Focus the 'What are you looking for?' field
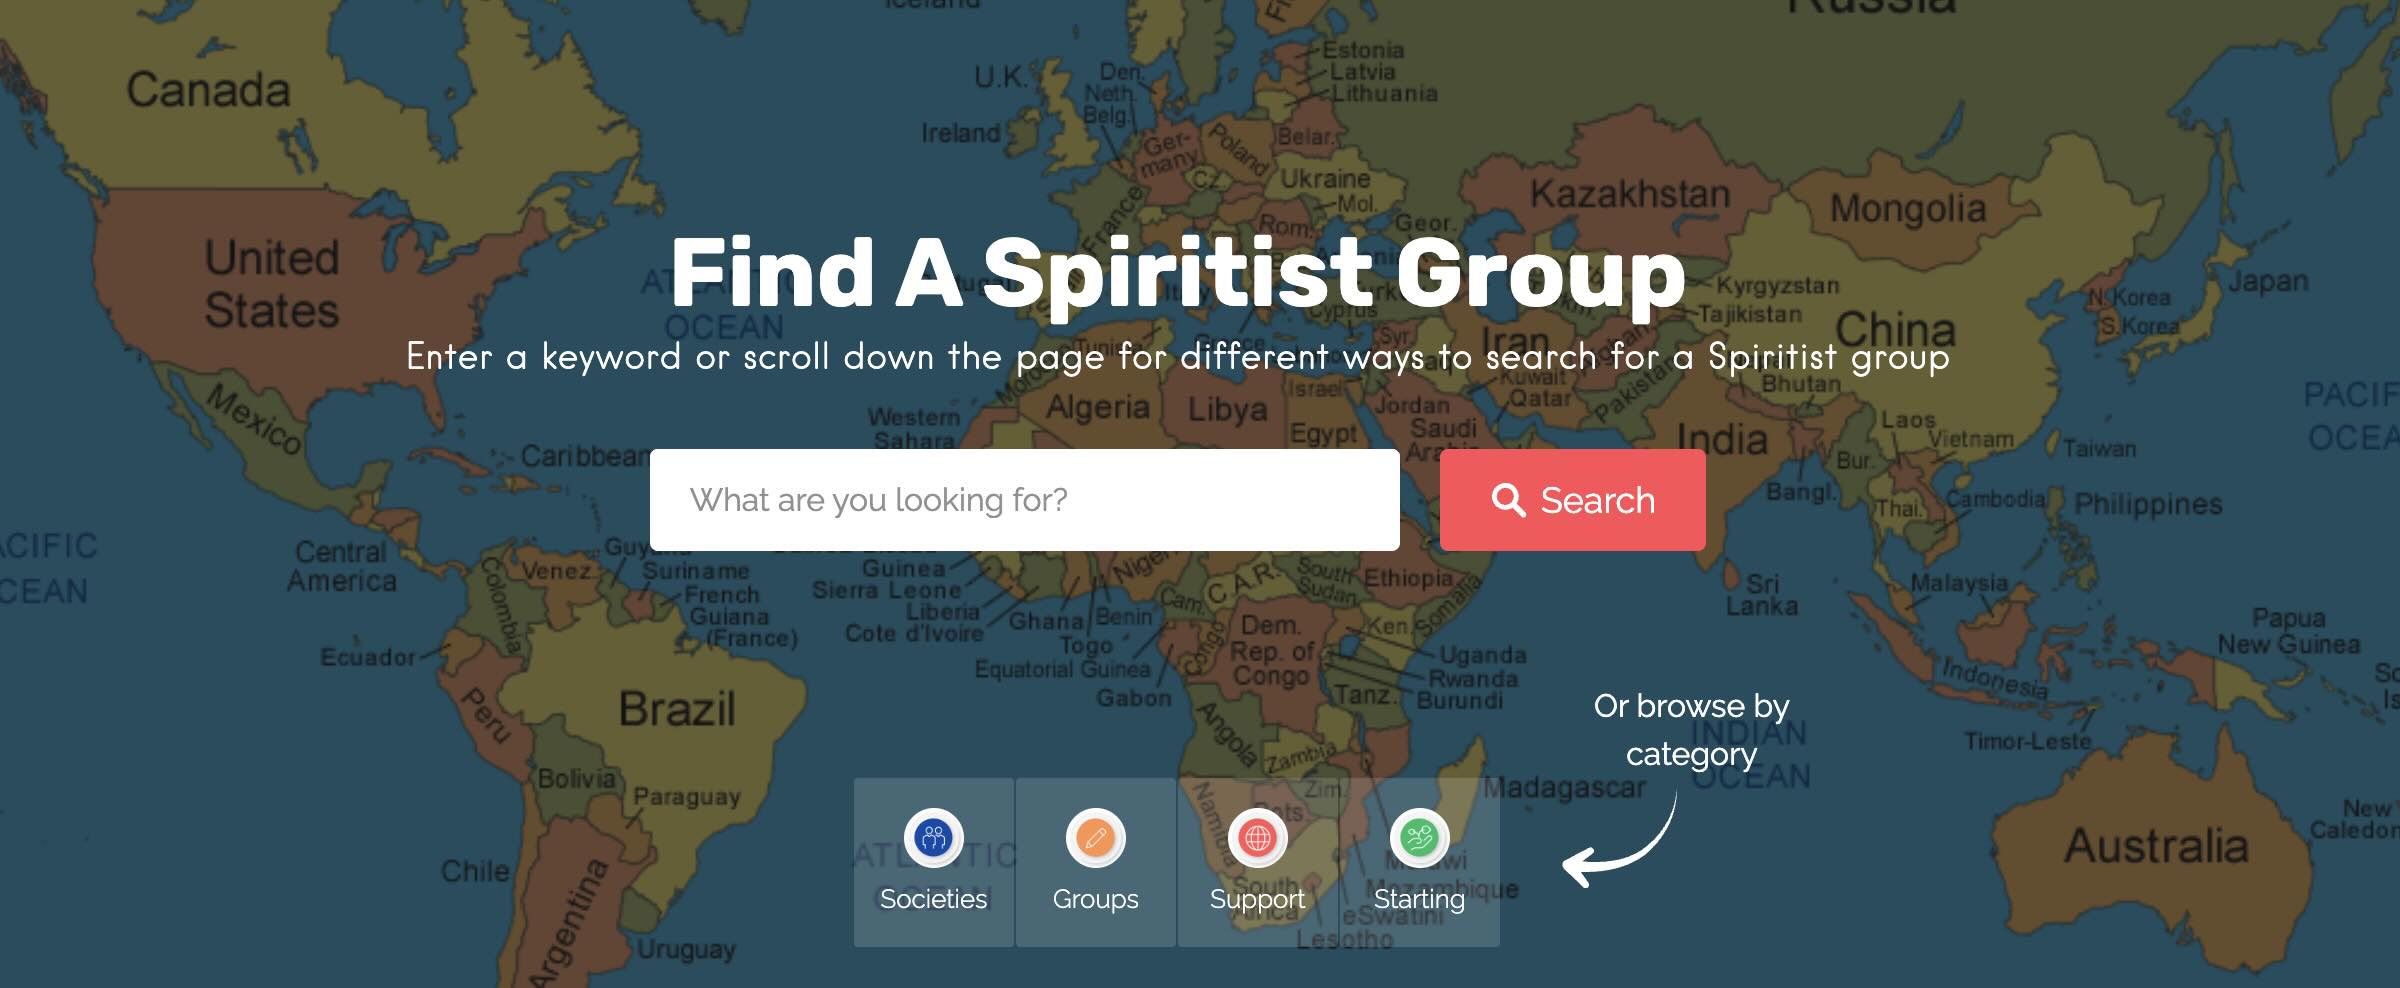Image resolution: width=2400 pixels, height=988 pixels. tap(1024, 500)
